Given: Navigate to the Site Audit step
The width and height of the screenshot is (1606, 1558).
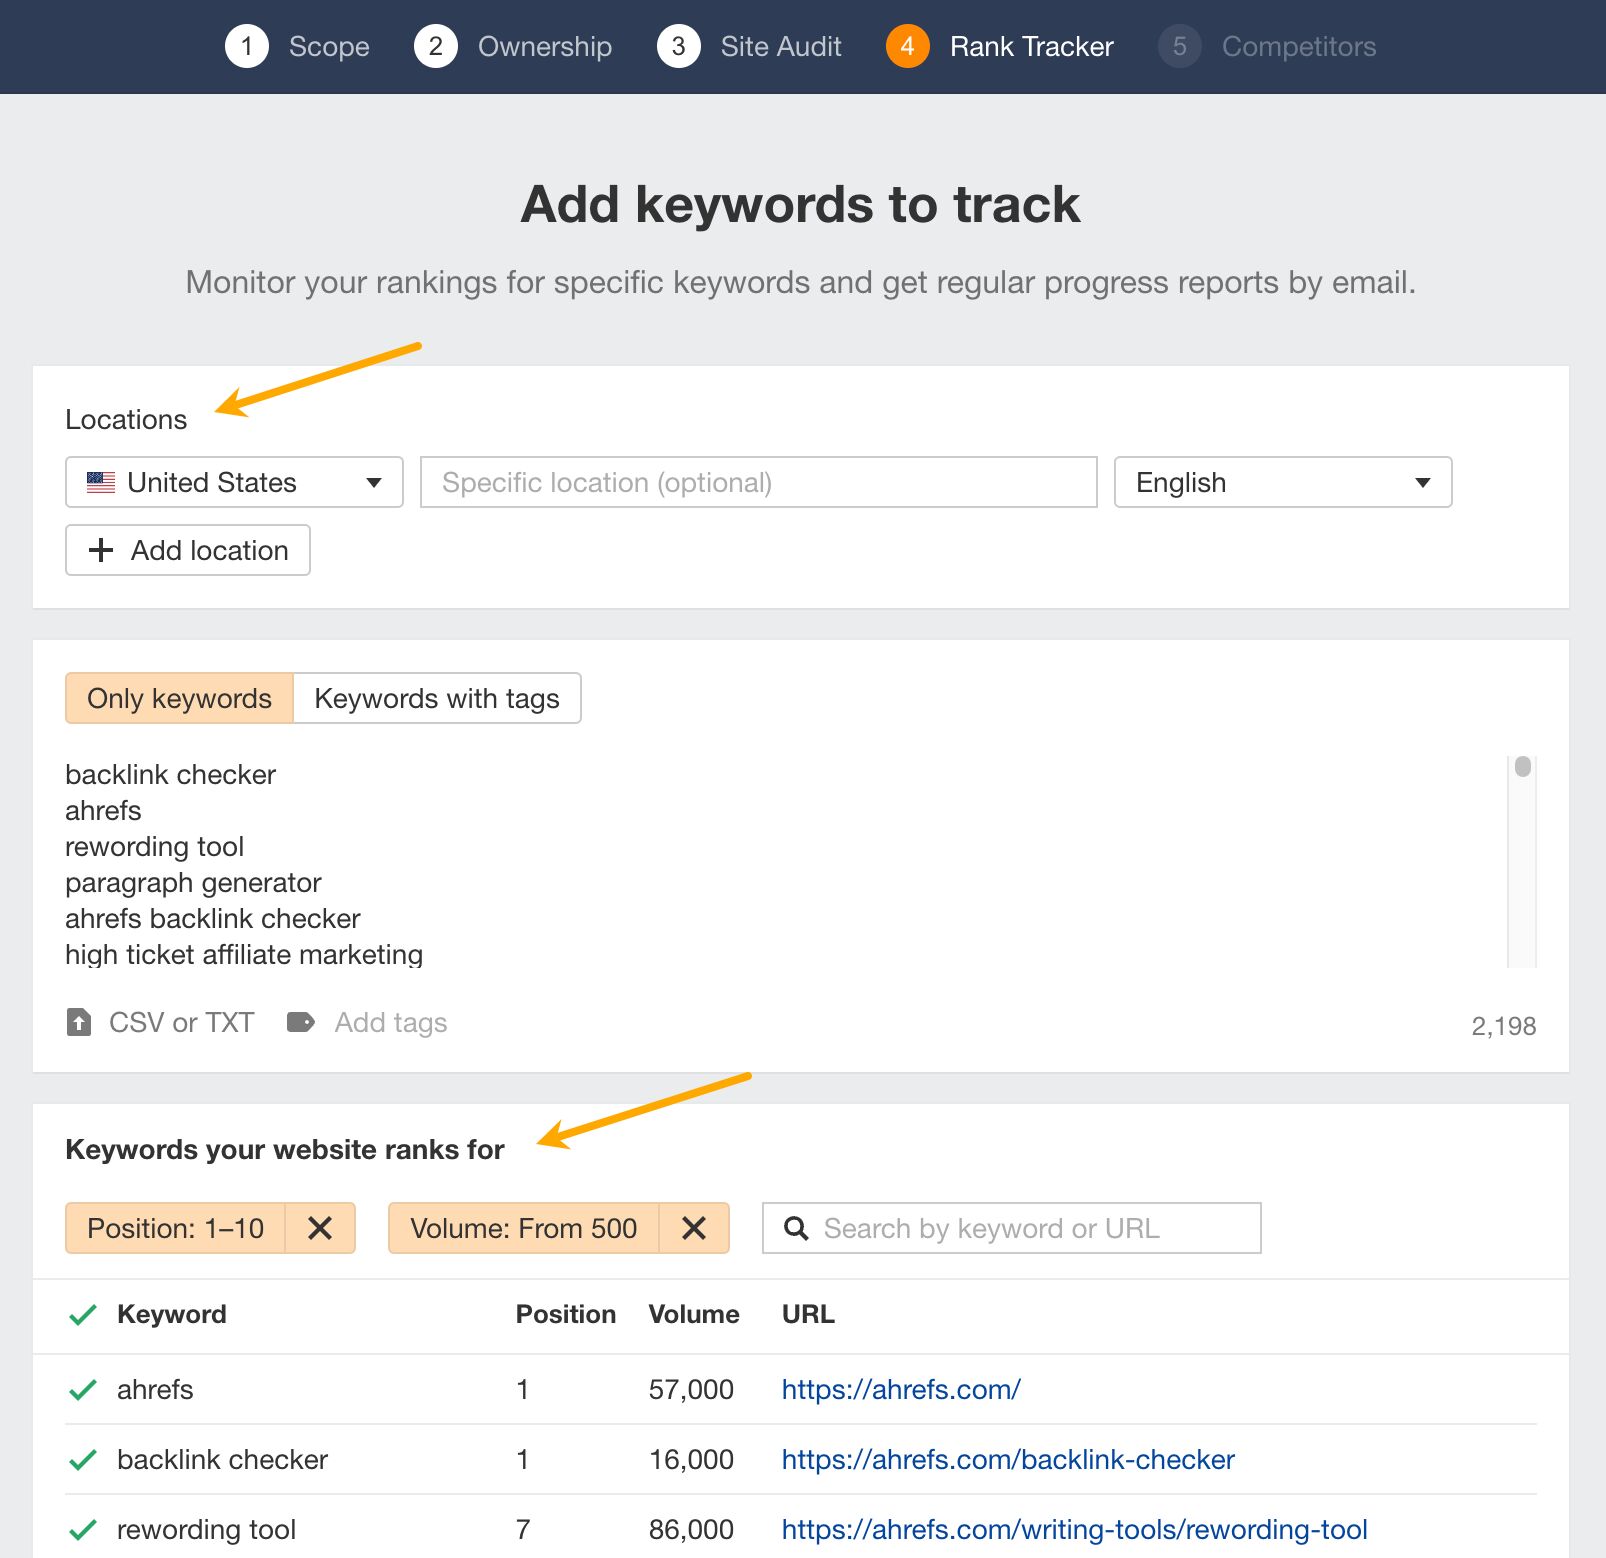Looking at the screenshot, I should point(781,46).
